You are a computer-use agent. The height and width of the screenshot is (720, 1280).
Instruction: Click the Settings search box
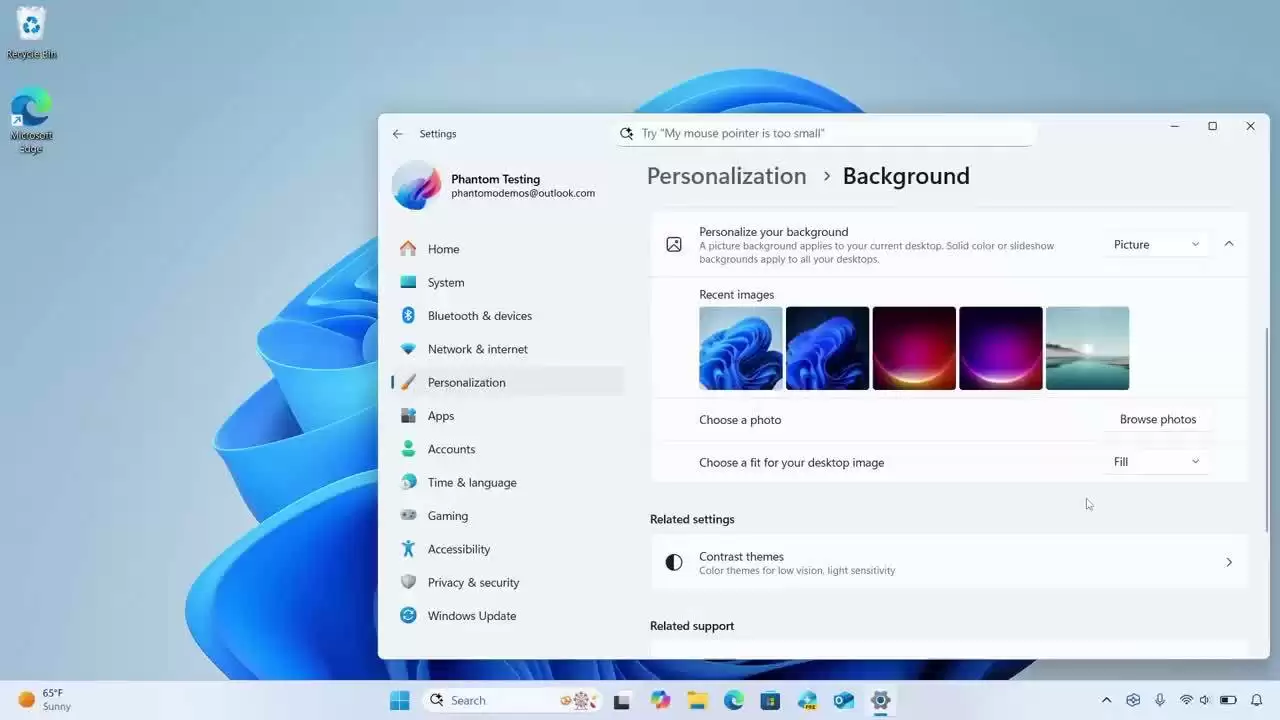[x=826, y=133]
